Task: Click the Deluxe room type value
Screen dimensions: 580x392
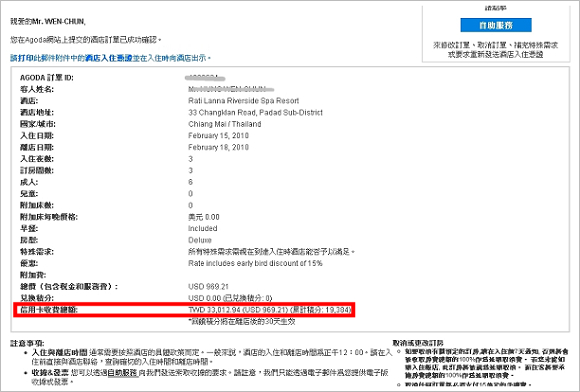Action: pyautogui.click(x=200, y=240)
